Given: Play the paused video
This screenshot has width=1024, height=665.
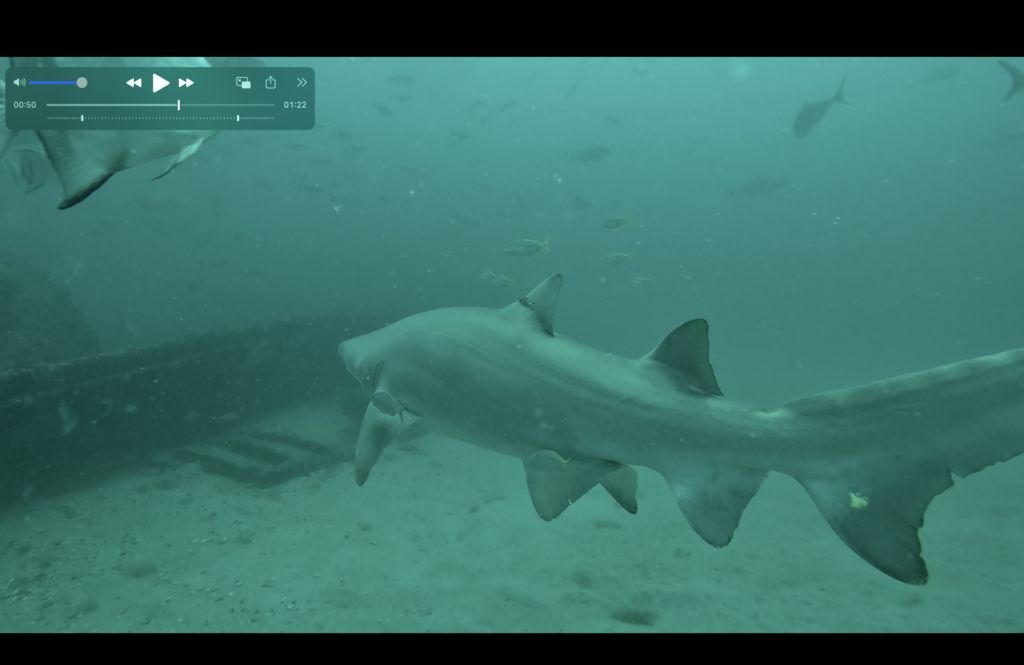Looking at the screenshot, I should click(160, 83).
